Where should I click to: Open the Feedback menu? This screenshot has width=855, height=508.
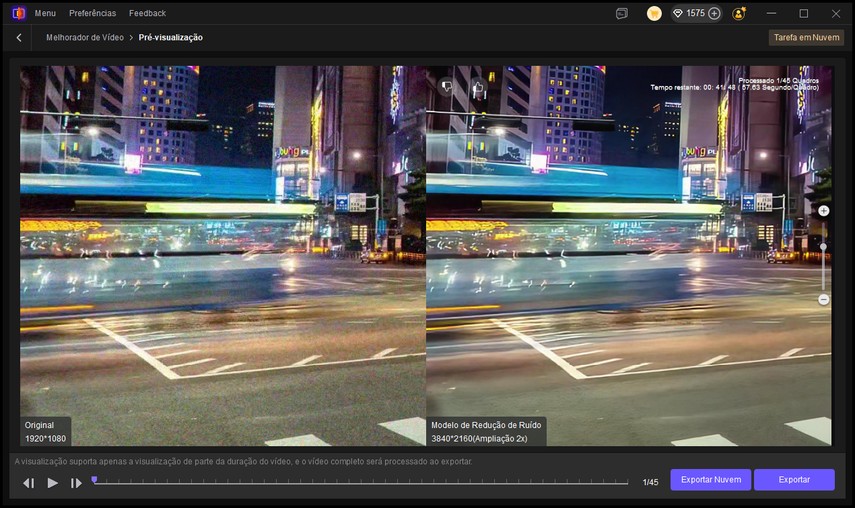pyautogui.click(x=147, y=13)
